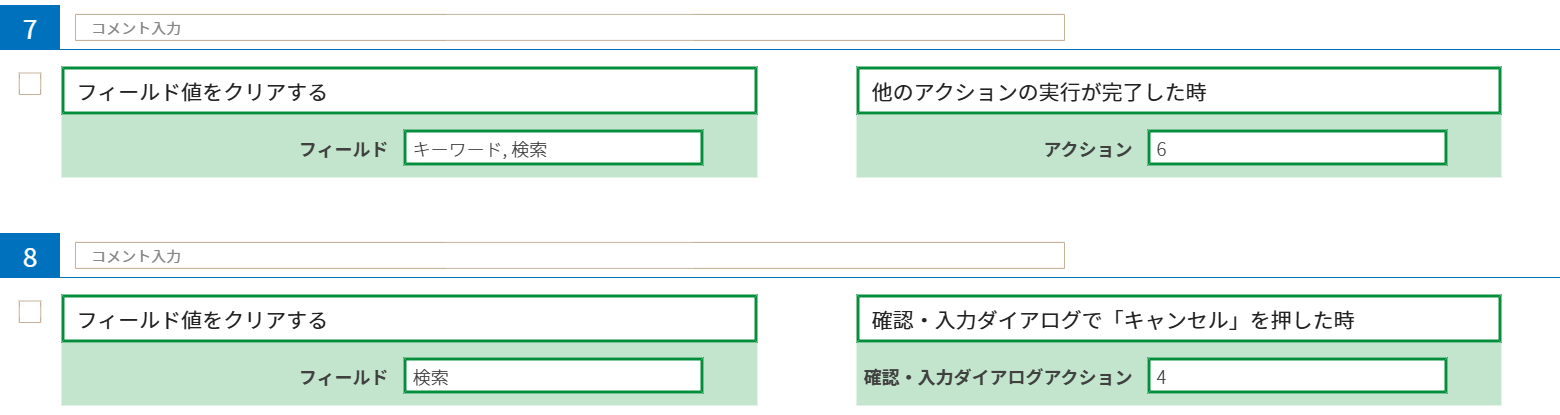Open action 8's フィールド値をクリアする selector
1560x415 pixels.
tap(409, 320)
